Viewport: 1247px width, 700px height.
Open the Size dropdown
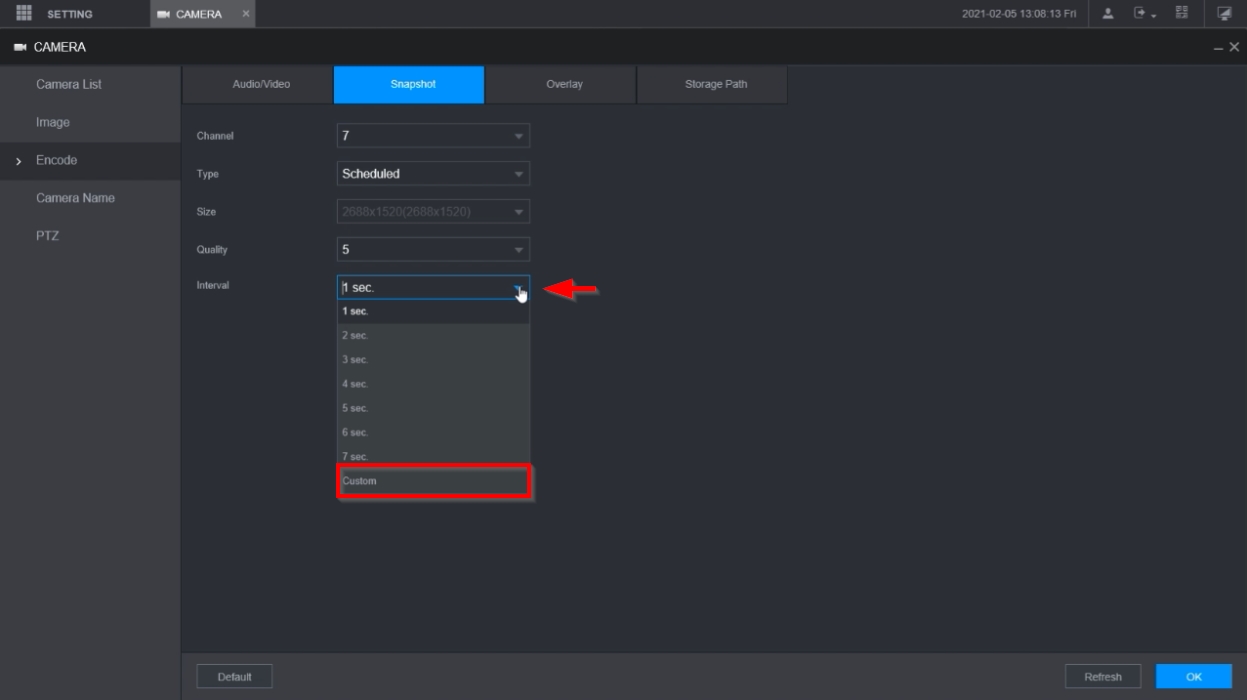[433, 211]
